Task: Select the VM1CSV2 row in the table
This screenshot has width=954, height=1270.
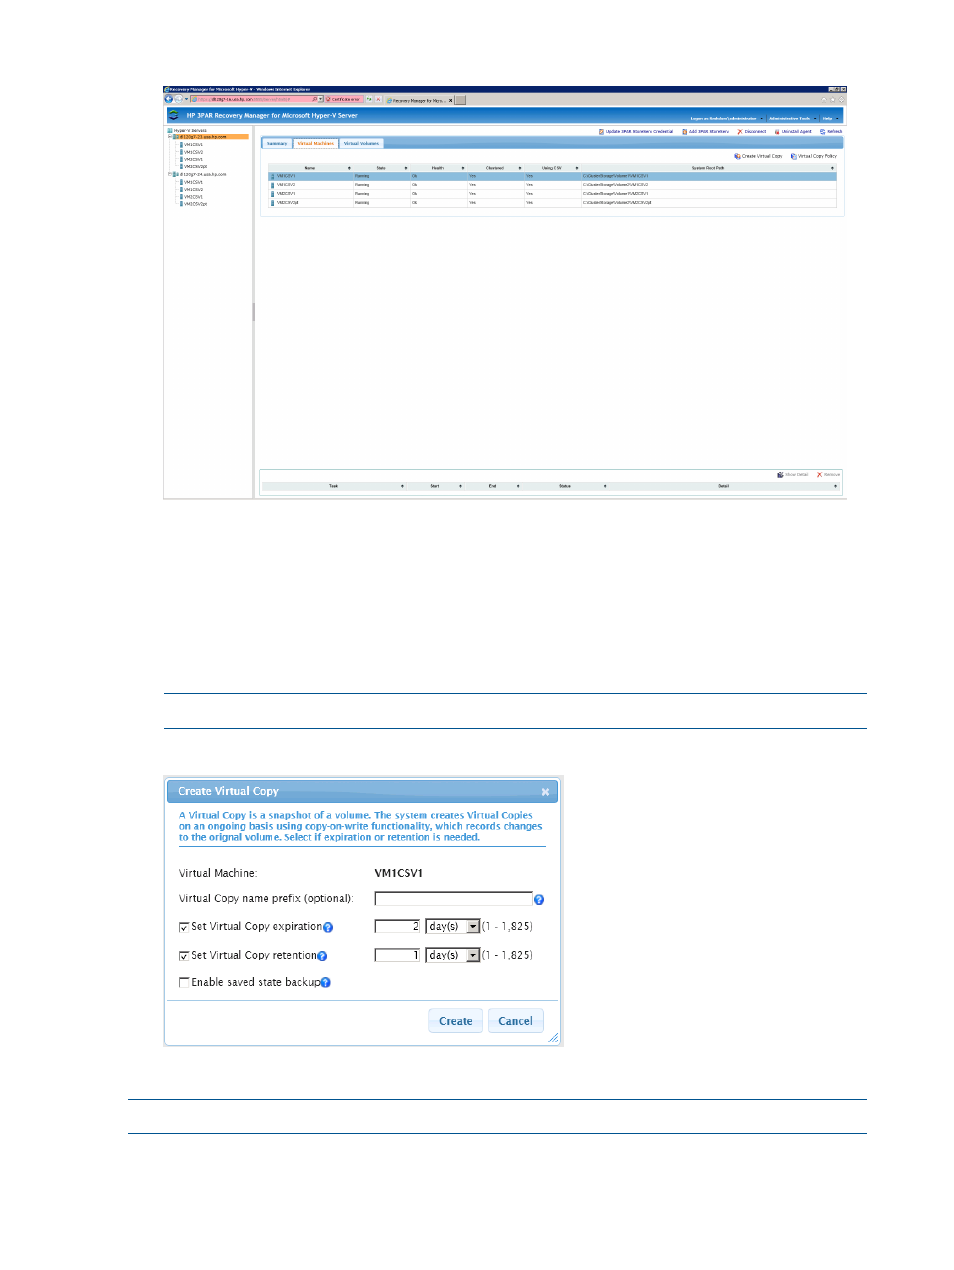Action: click(553, 185)
